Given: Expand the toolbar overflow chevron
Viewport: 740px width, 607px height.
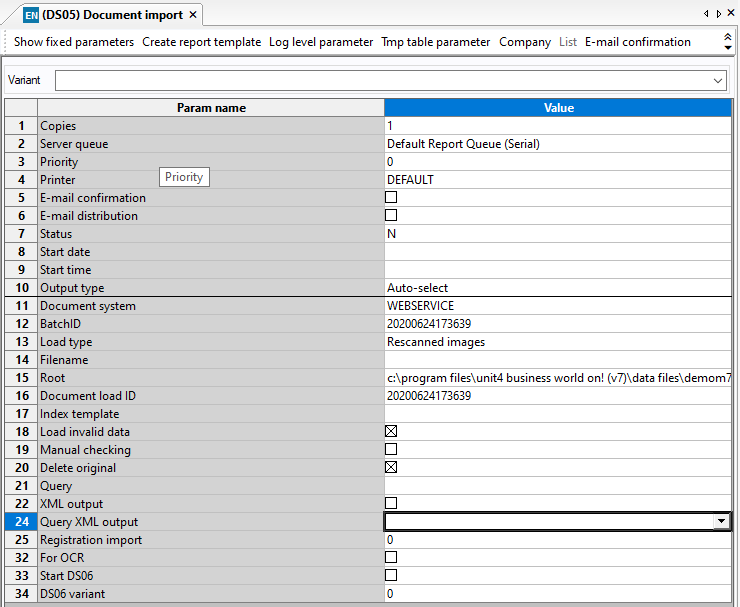Looking at the screenshot, I should (727, 42).
